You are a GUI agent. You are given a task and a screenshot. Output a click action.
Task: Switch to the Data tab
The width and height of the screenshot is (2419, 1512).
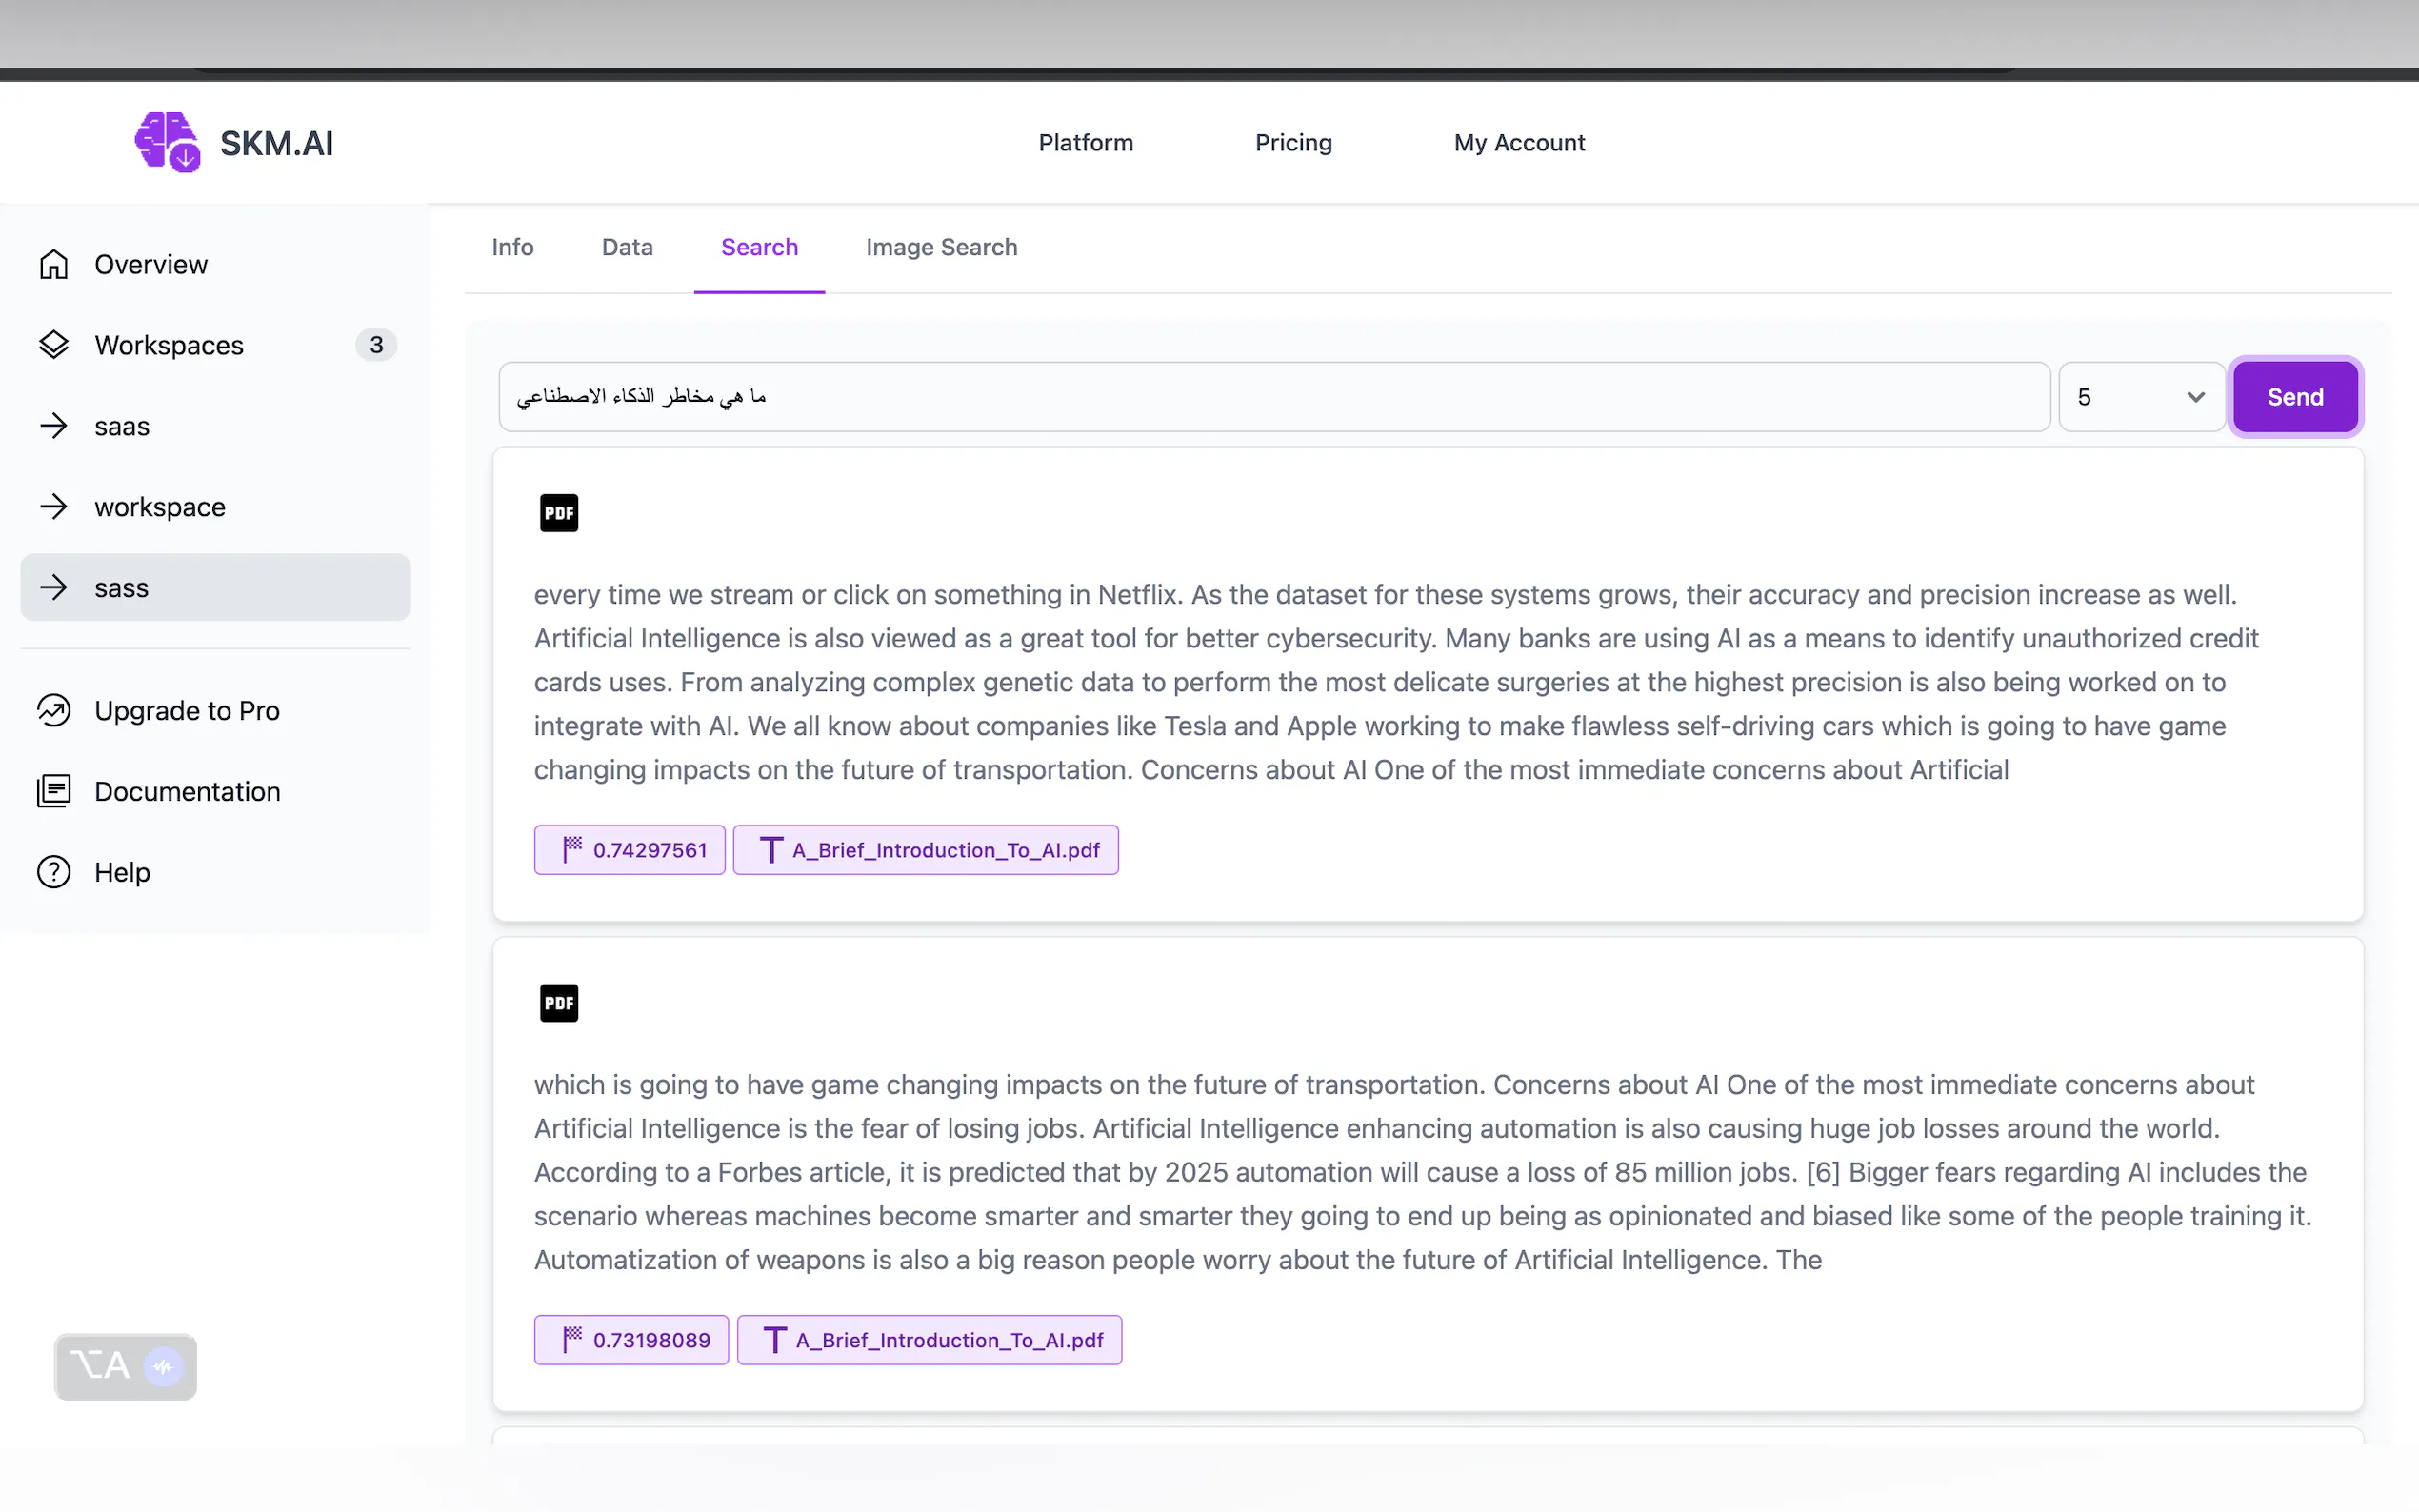click(x=627, y=247)
